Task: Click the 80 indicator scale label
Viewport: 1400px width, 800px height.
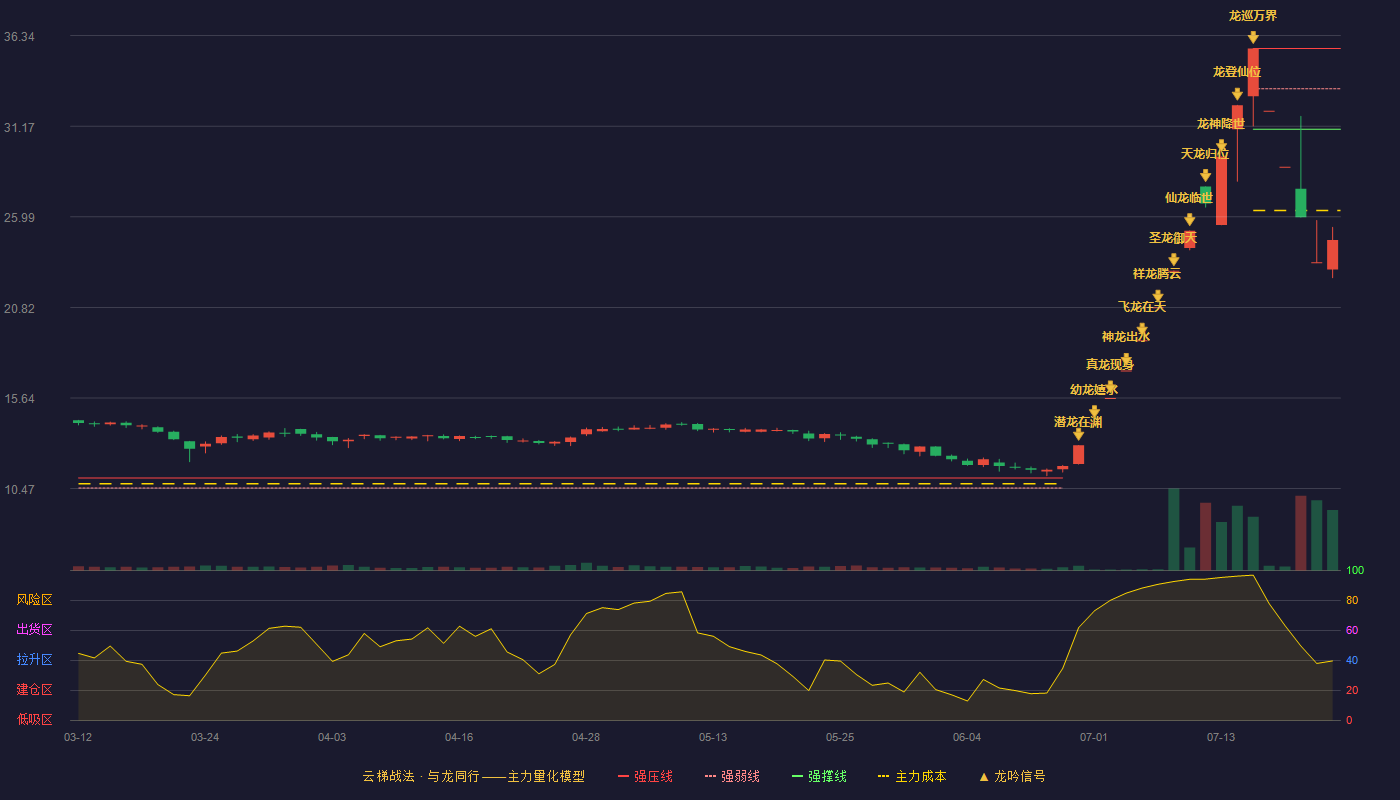Action: 1352,600
